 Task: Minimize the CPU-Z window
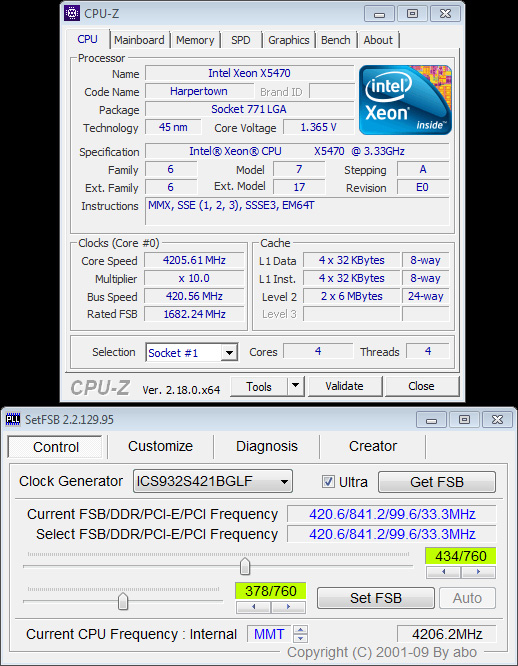[379, 14]
